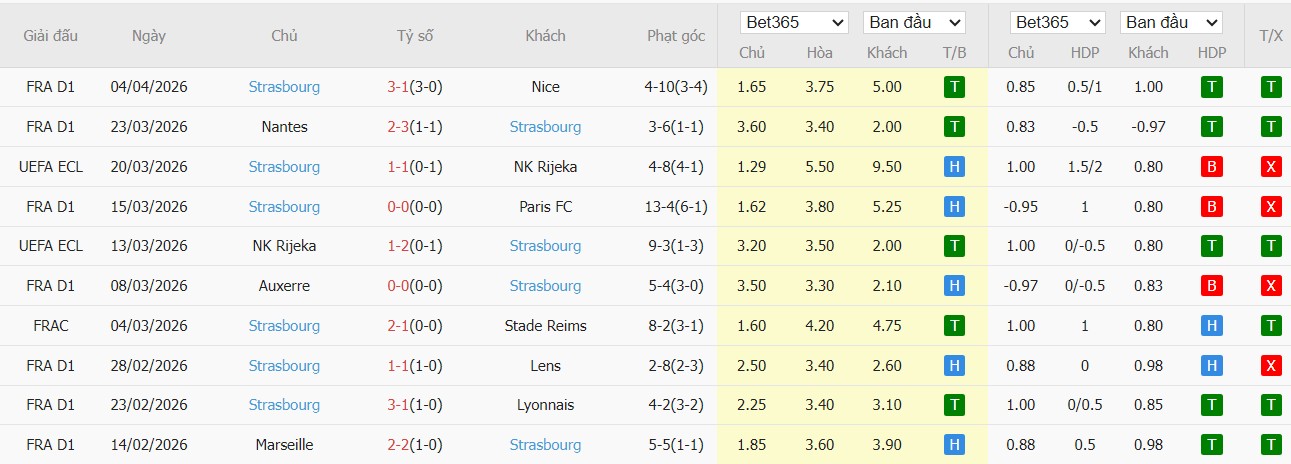The height and width of the screenshot is (464, 1291).
Task: Click red X badge in 20/03/2026 row
Action: tap(1271, 167)
